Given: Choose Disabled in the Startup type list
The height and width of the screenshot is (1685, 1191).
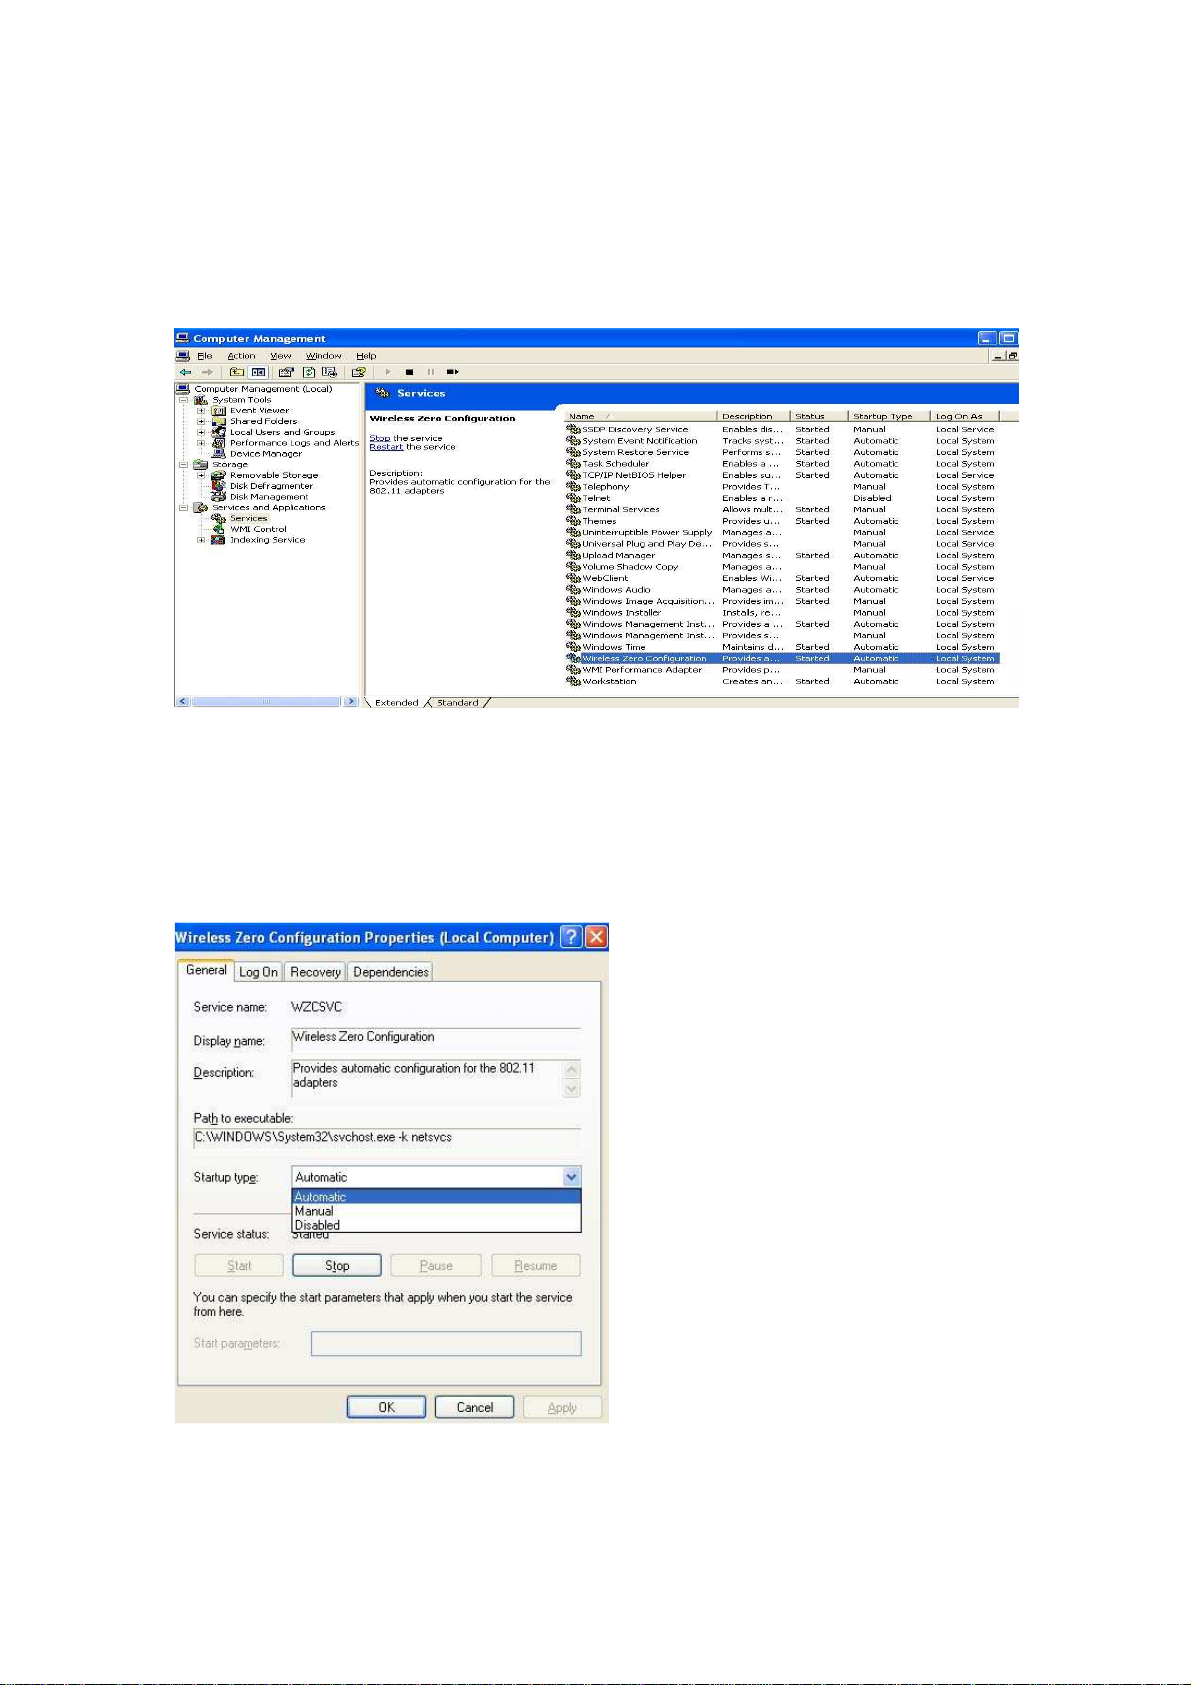Looking at the screenshot, I should [436, 1225].
